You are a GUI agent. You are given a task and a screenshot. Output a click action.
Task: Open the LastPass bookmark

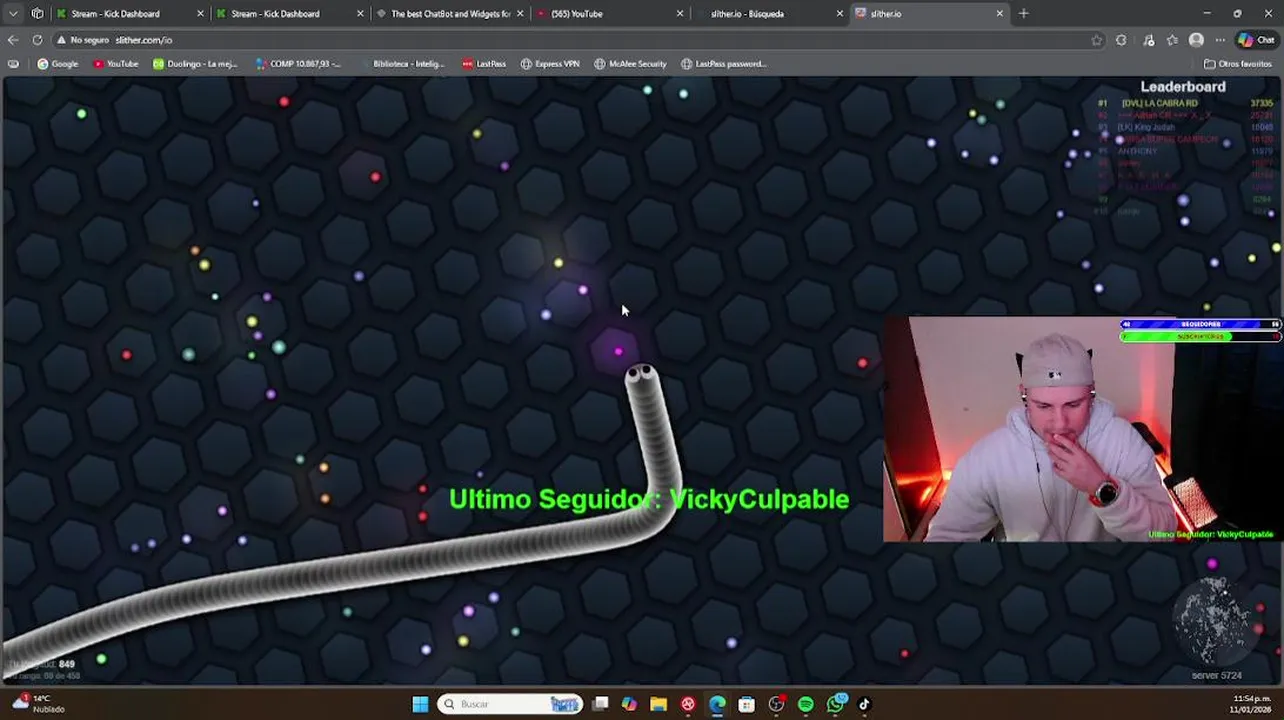(x=484, y=64)
